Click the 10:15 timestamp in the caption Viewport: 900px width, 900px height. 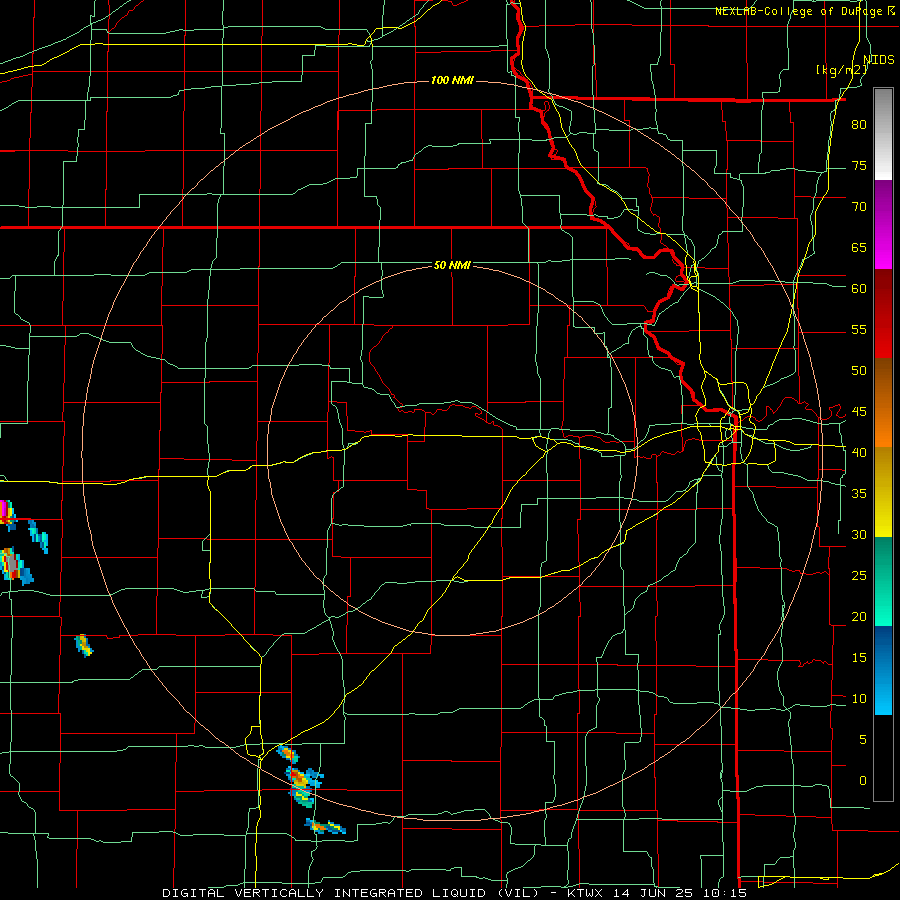(725, 893)
